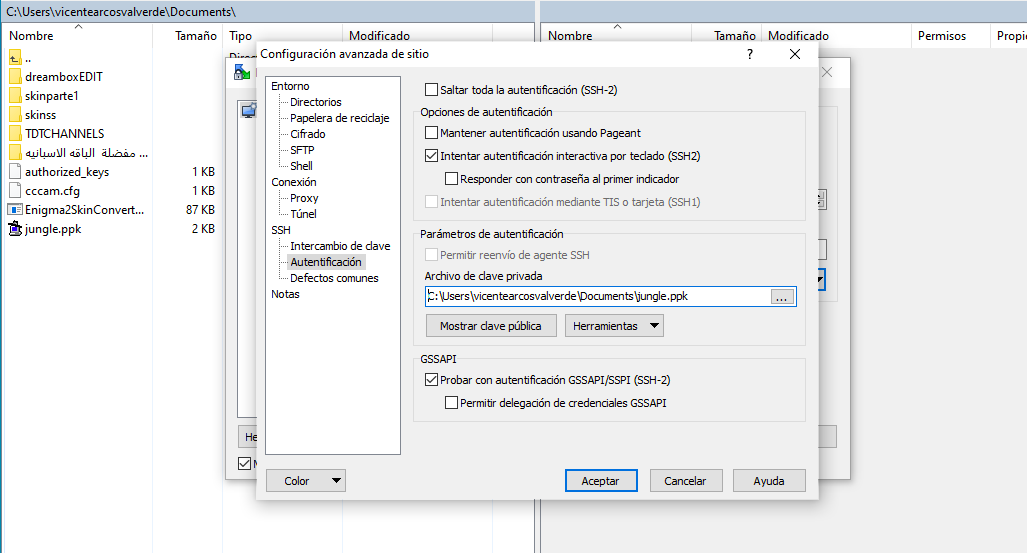Click Mostrar clave pública button
The image size is (1027, 553).
pos(490,326)
